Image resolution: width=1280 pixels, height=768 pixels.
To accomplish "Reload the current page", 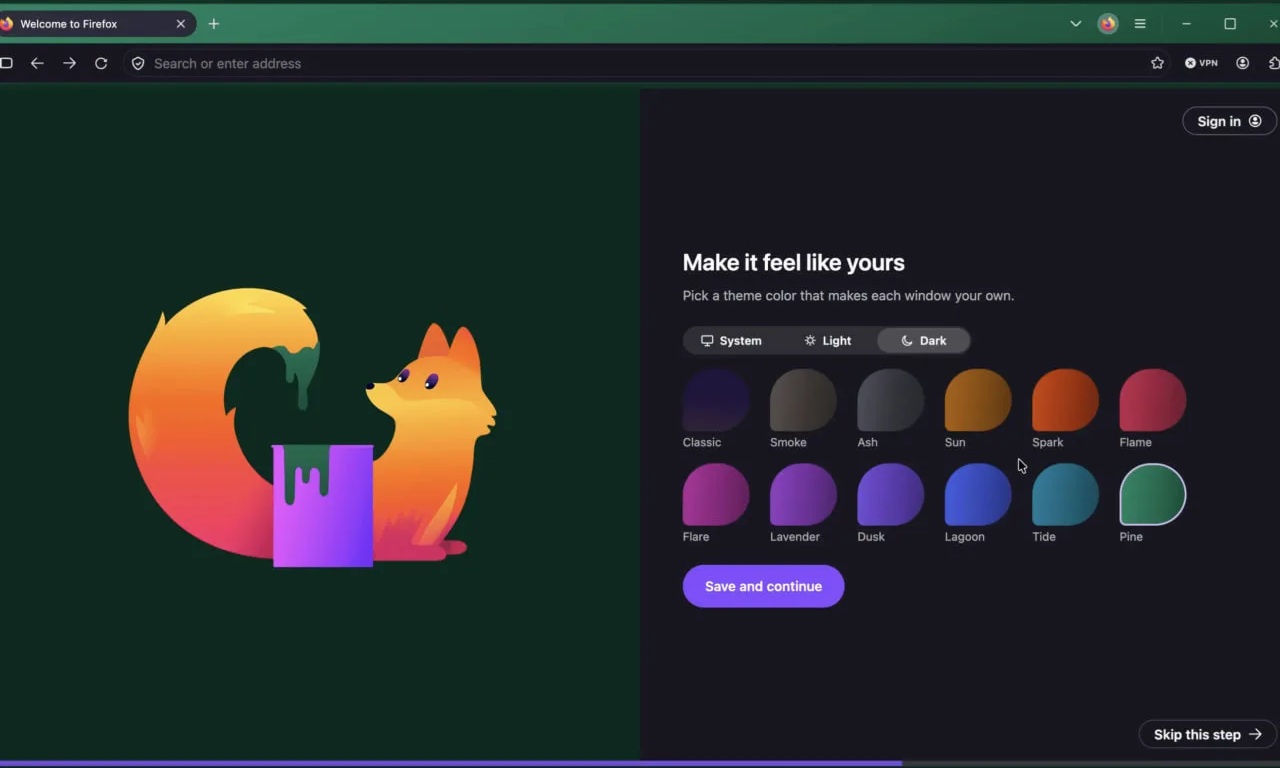I will (x=101, y=63).
